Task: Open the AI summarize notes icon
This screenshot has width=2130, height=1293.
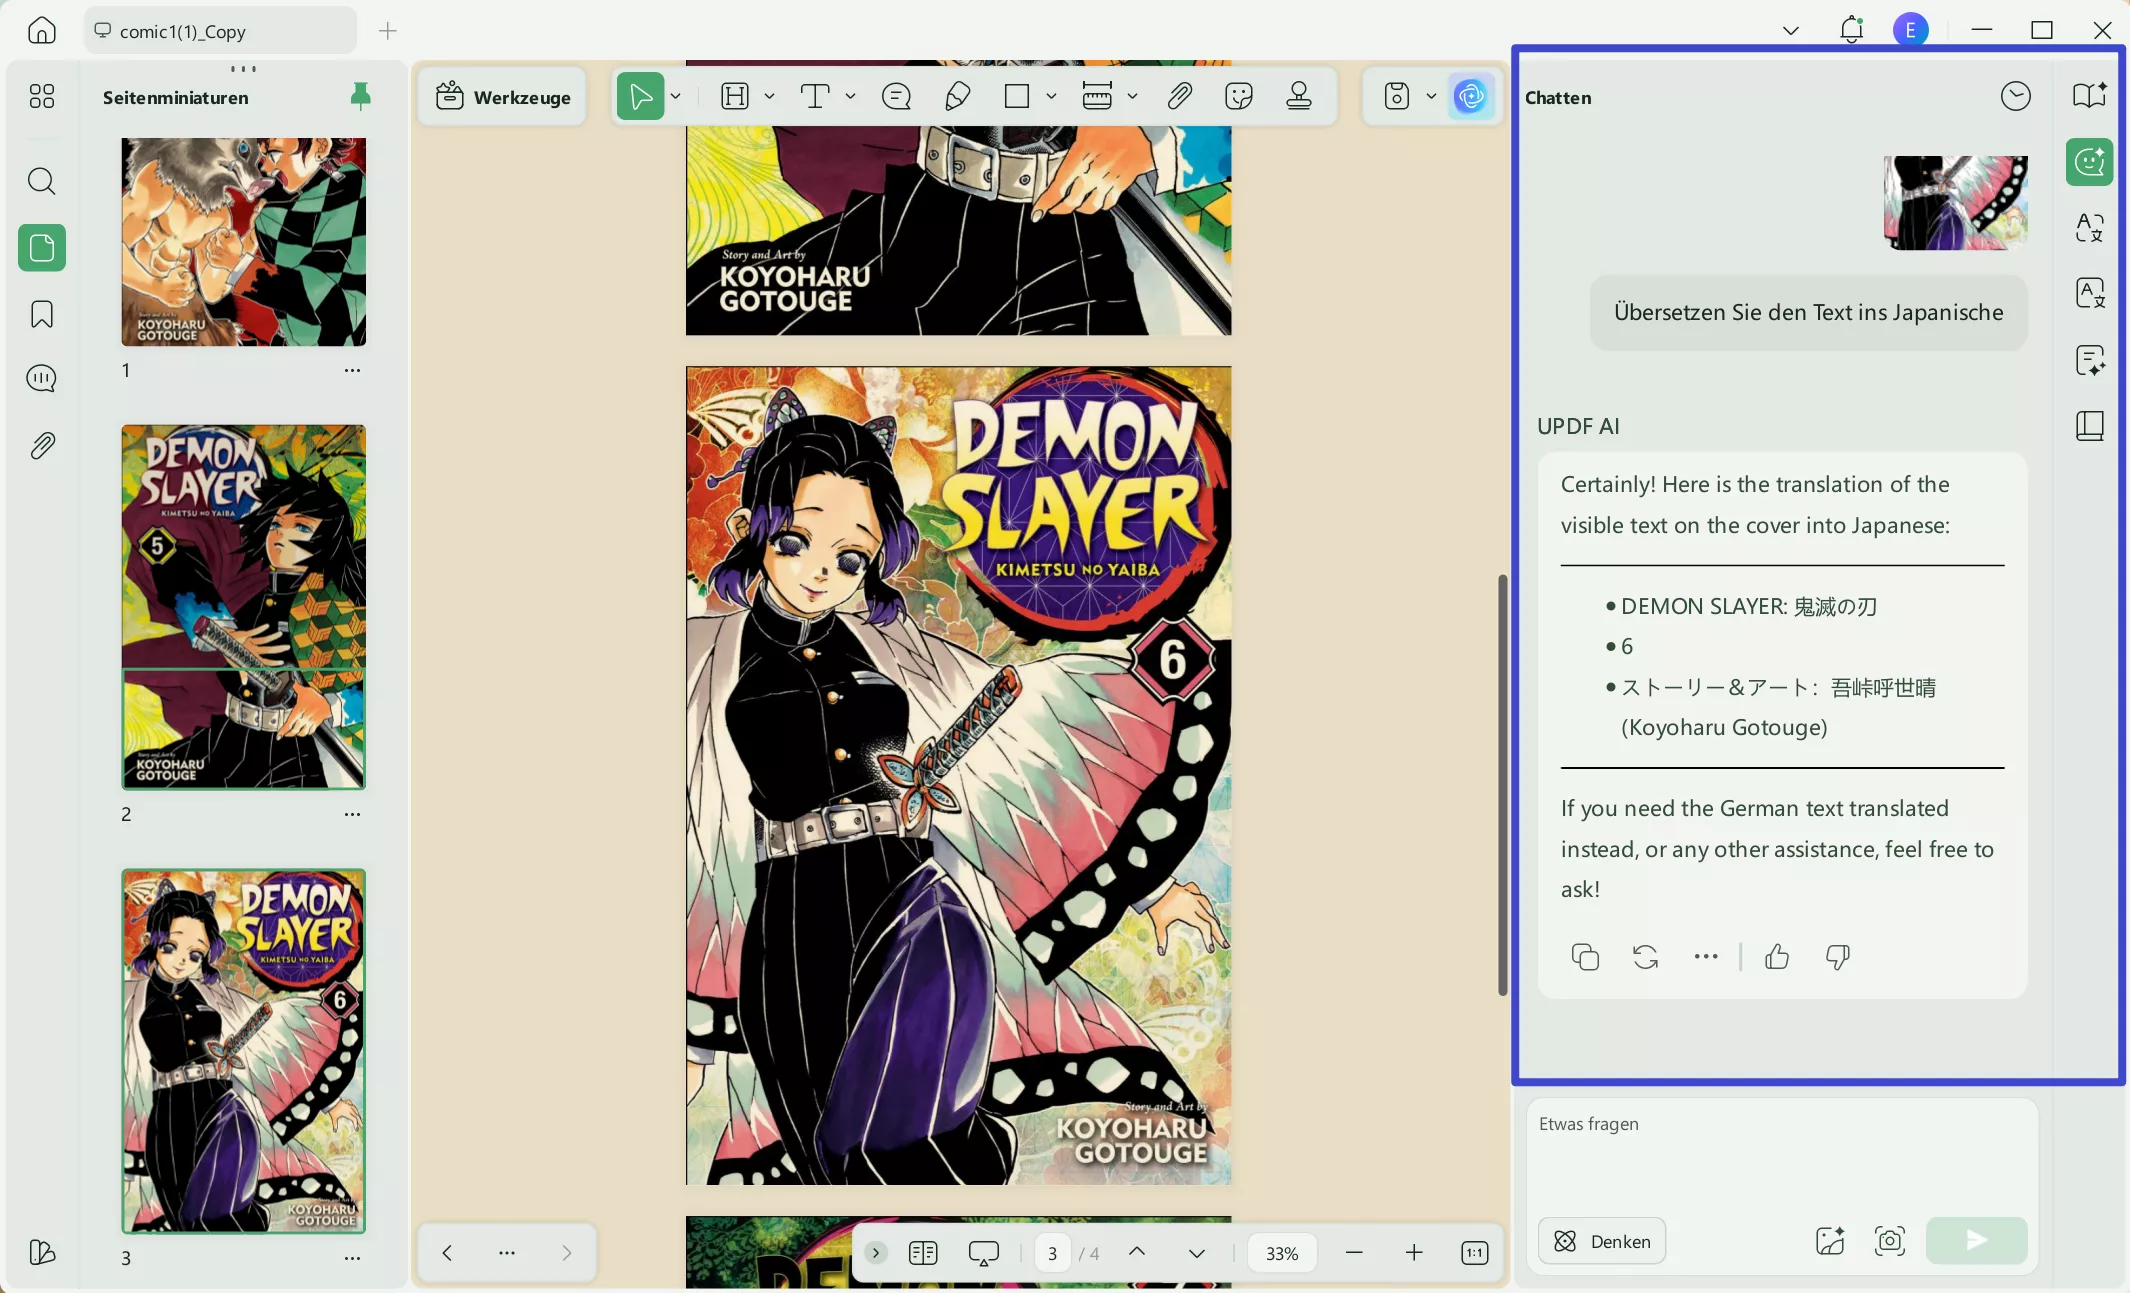Action: (2090, 360)
